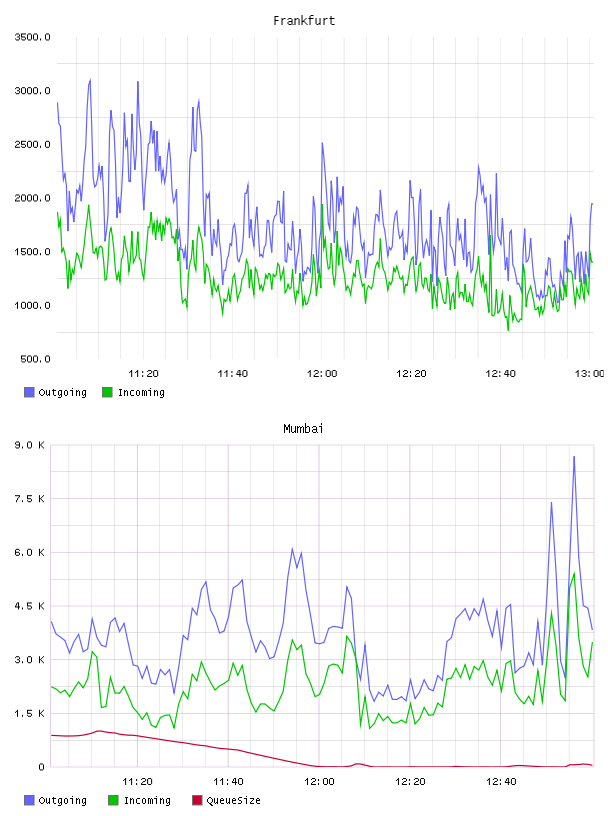Click the blue Outgoing swatch in Mumbai legend
This screenshot has height=816, width=608.
click(29, 800)
